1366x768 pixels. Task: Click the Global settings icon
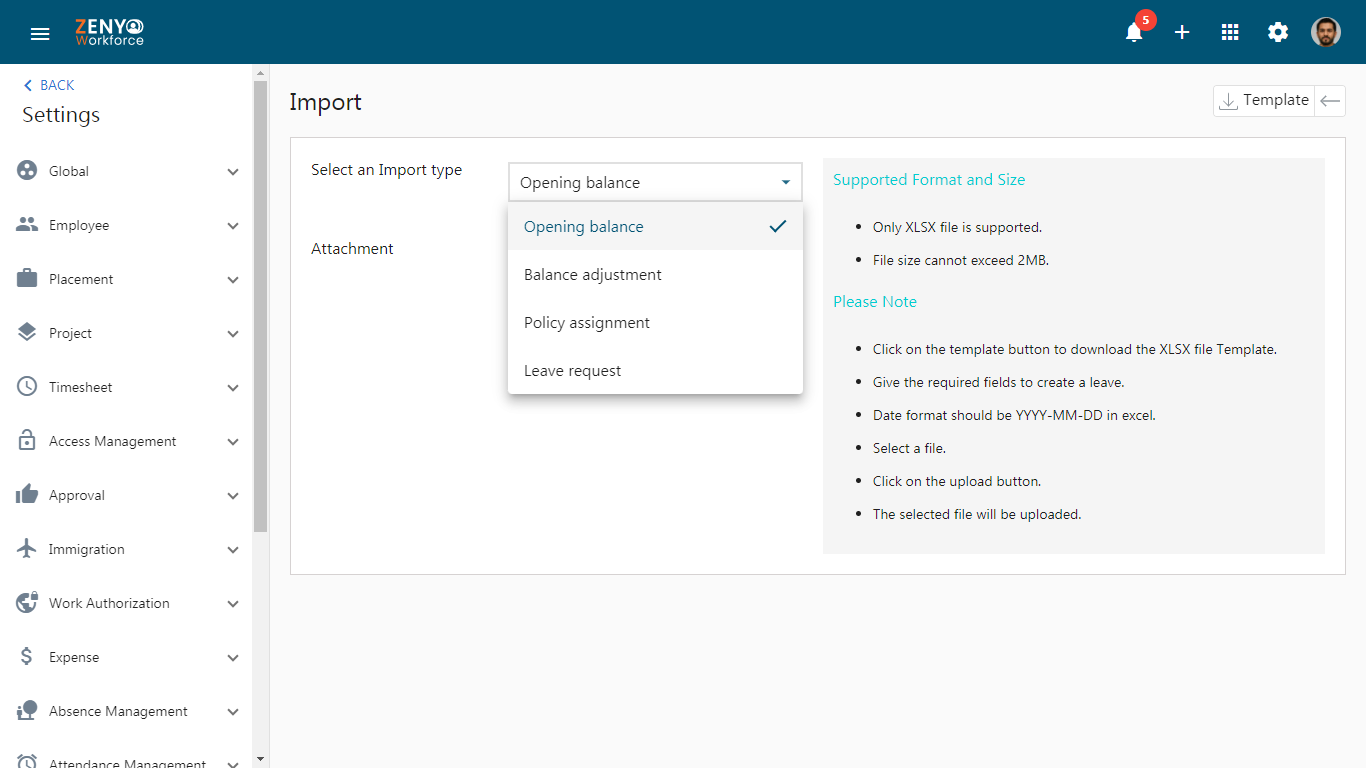pyautogui.click(x=27, y=170)
